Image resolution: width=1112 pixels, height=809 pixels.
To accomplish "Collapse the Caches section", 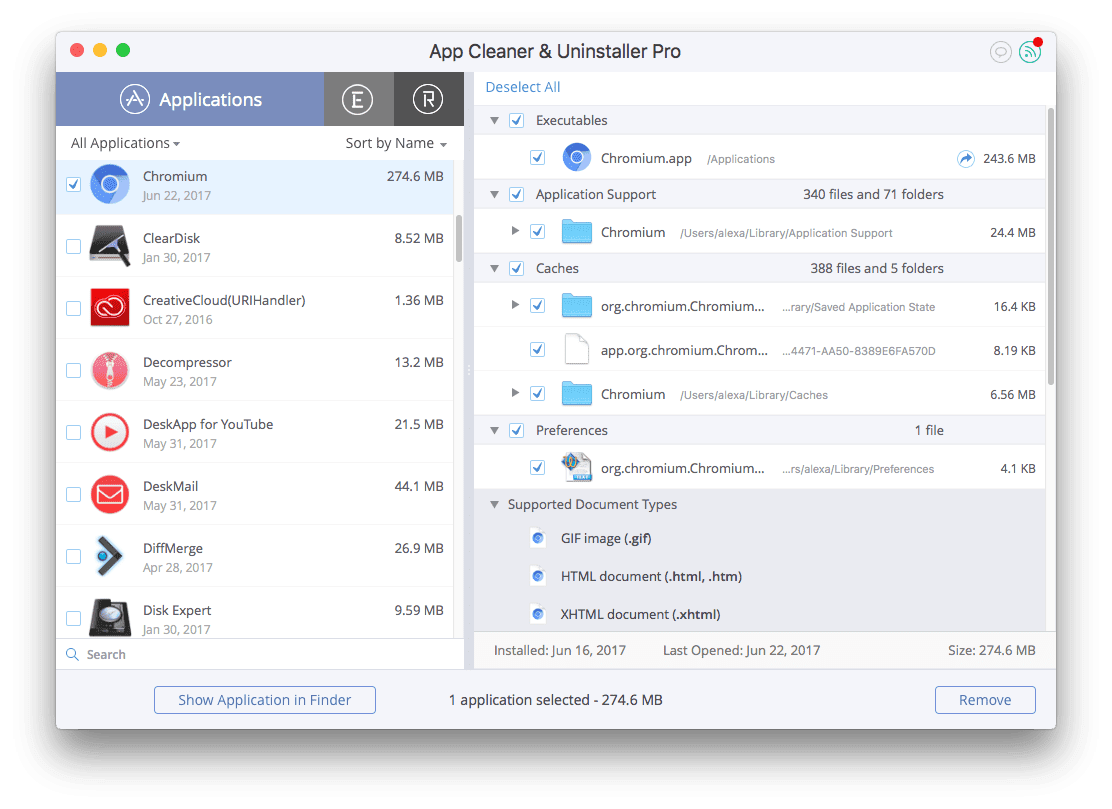I will click(494, 269).
